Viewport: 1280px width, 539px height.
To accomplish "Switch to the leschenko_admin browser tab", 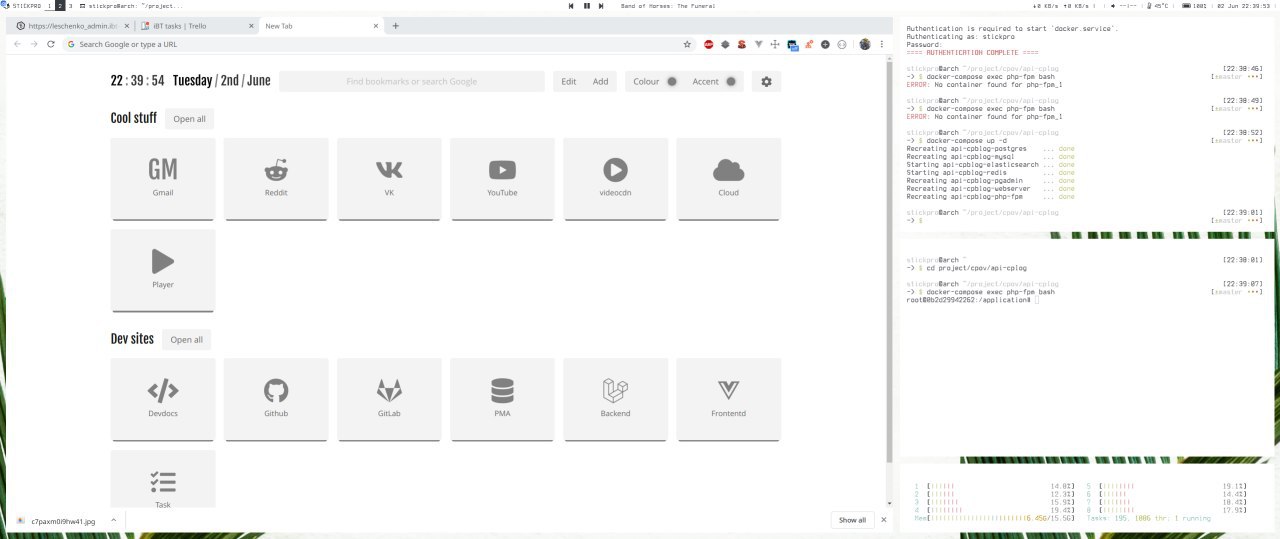I will [69, 26].
